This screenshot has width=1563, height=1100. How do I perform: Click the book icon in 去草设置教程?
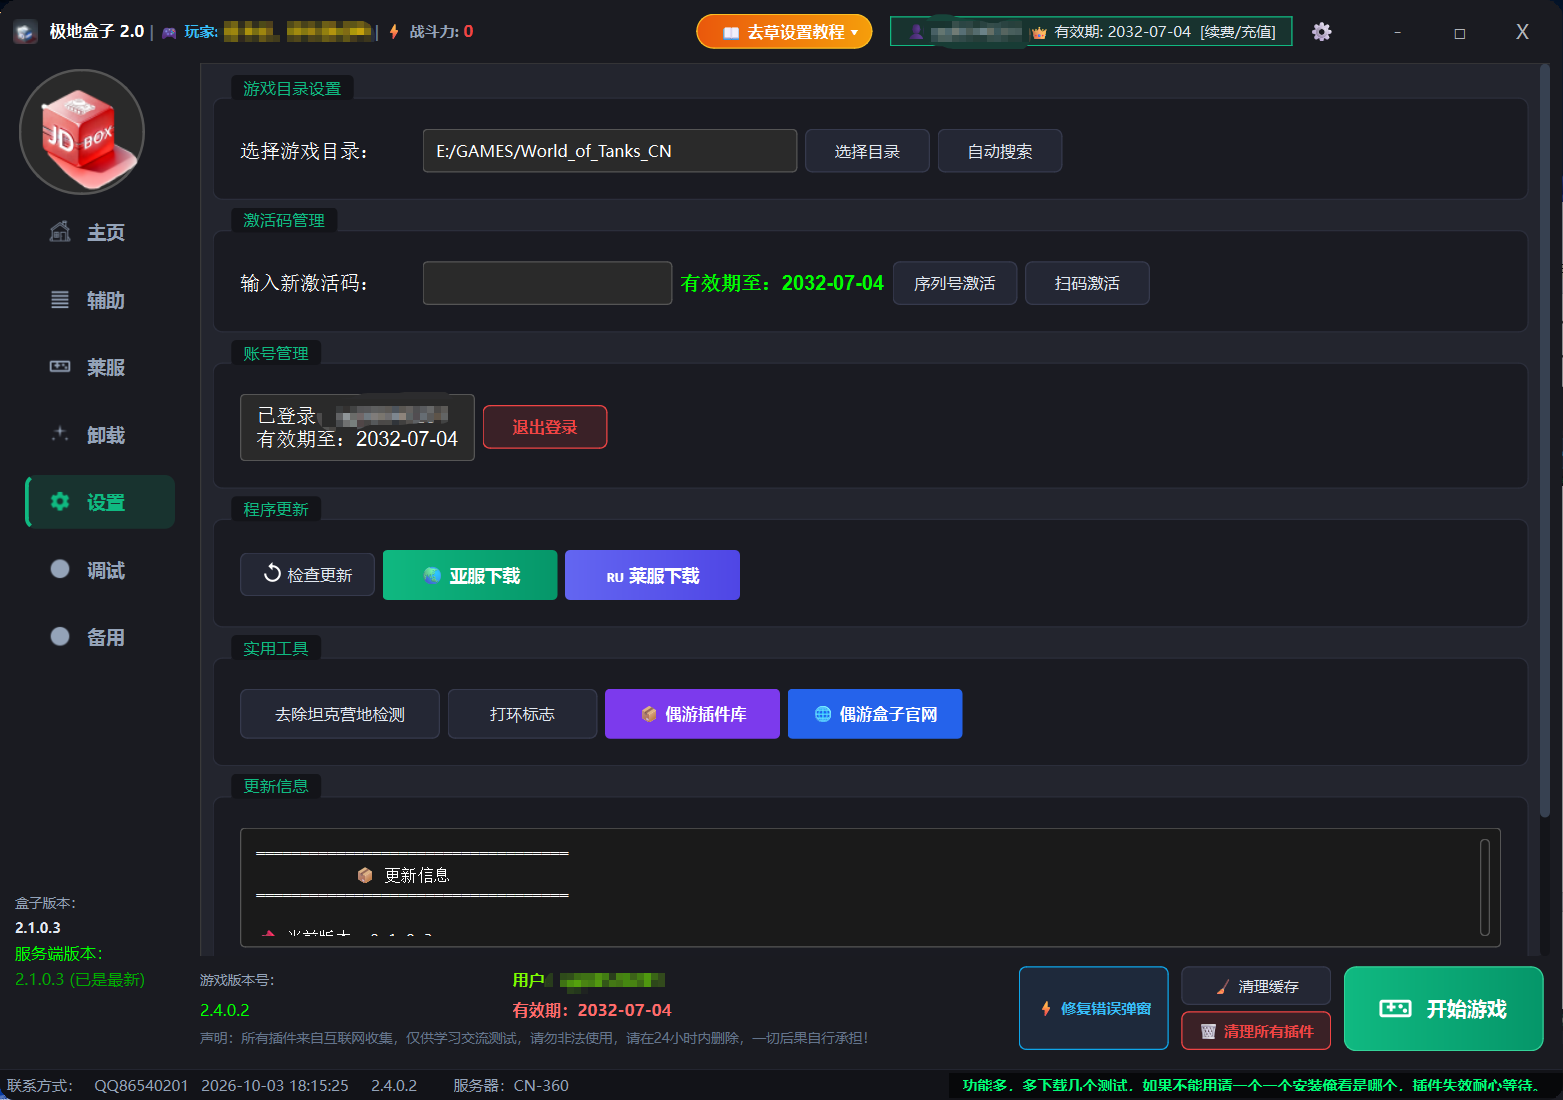pyautogui.click(x=731, y=33)
